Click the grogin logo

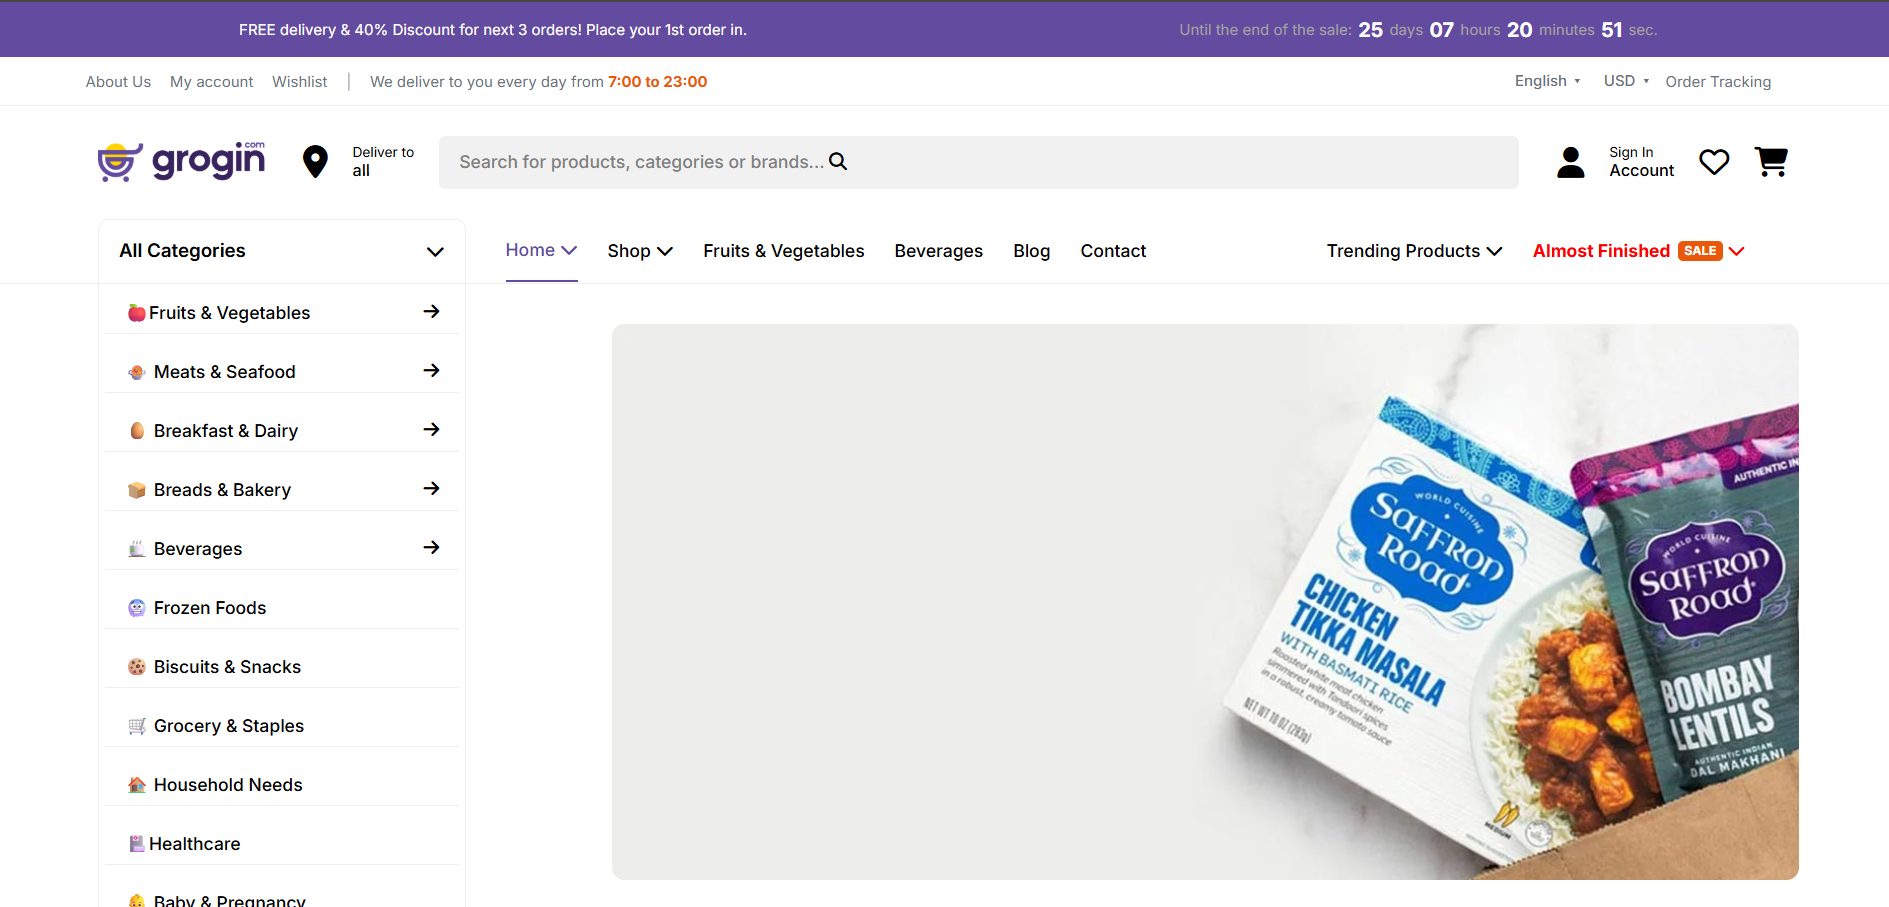tap(182, 161)
